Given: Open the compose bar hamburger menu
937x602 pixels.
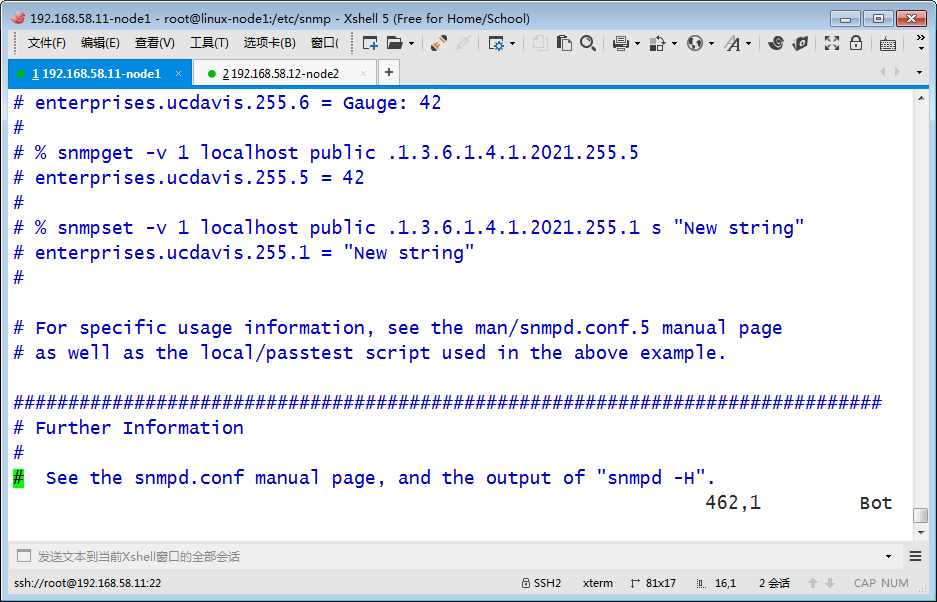Looking at the screenshot, I should [915, 557].
